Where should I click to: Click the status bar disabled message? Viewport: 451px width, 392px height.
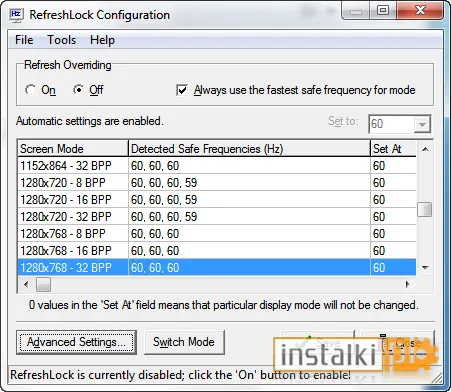click(180, 375)
